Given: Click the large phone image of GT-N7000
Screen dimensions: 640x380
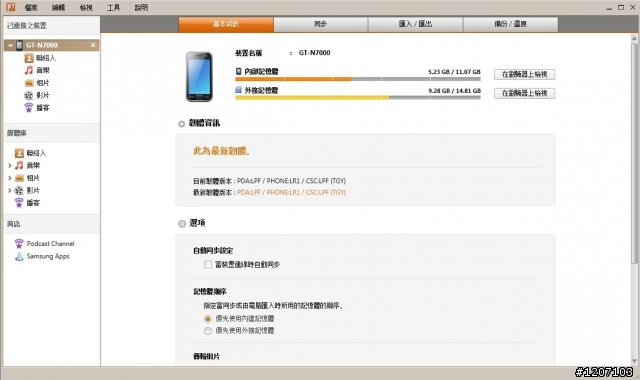Looking at the screenshot, I should click(199, 76).
